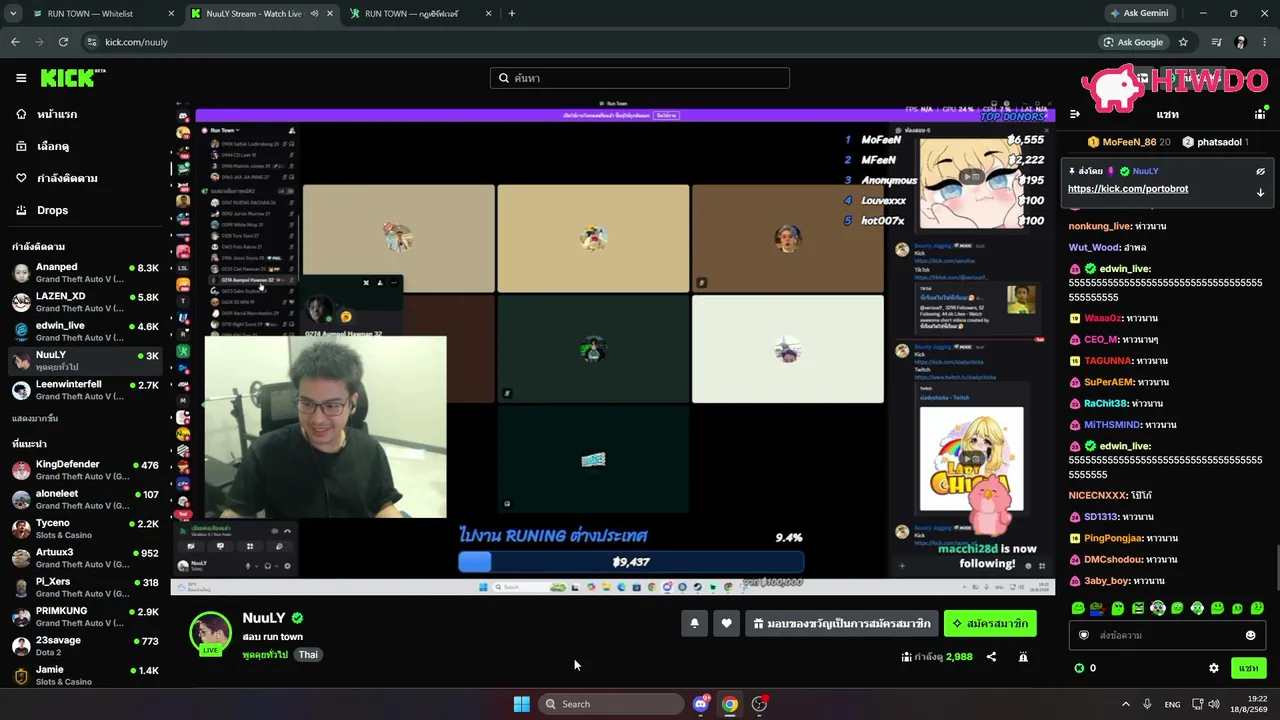The height and width of the screenshot is (720, 1280).
Task: Hide the pinned chat message
Action: [x=1260, y=171]
